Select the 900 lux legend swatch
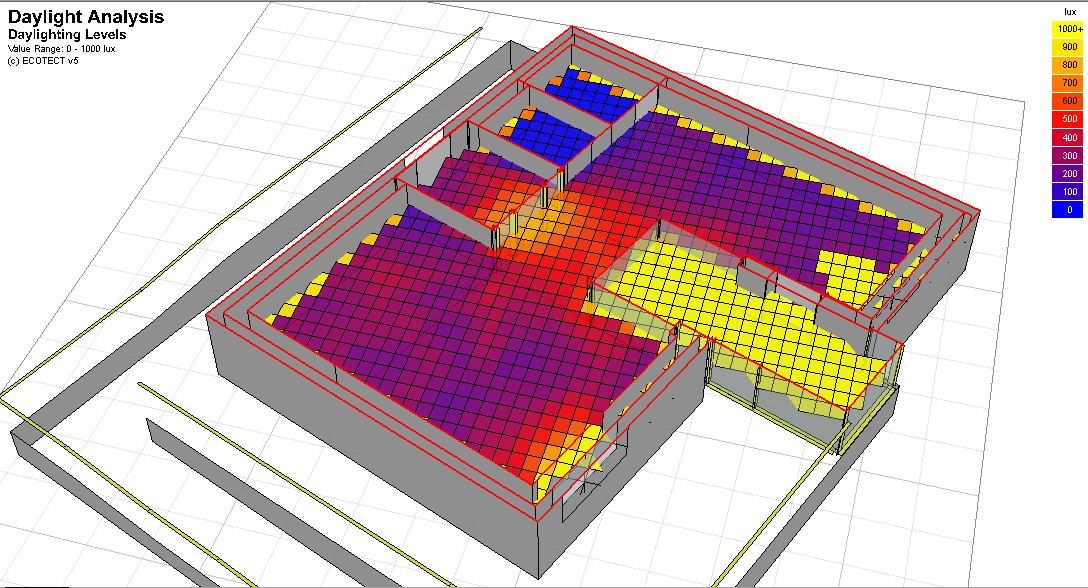 pyautogui.click(x=1069, y=47)
